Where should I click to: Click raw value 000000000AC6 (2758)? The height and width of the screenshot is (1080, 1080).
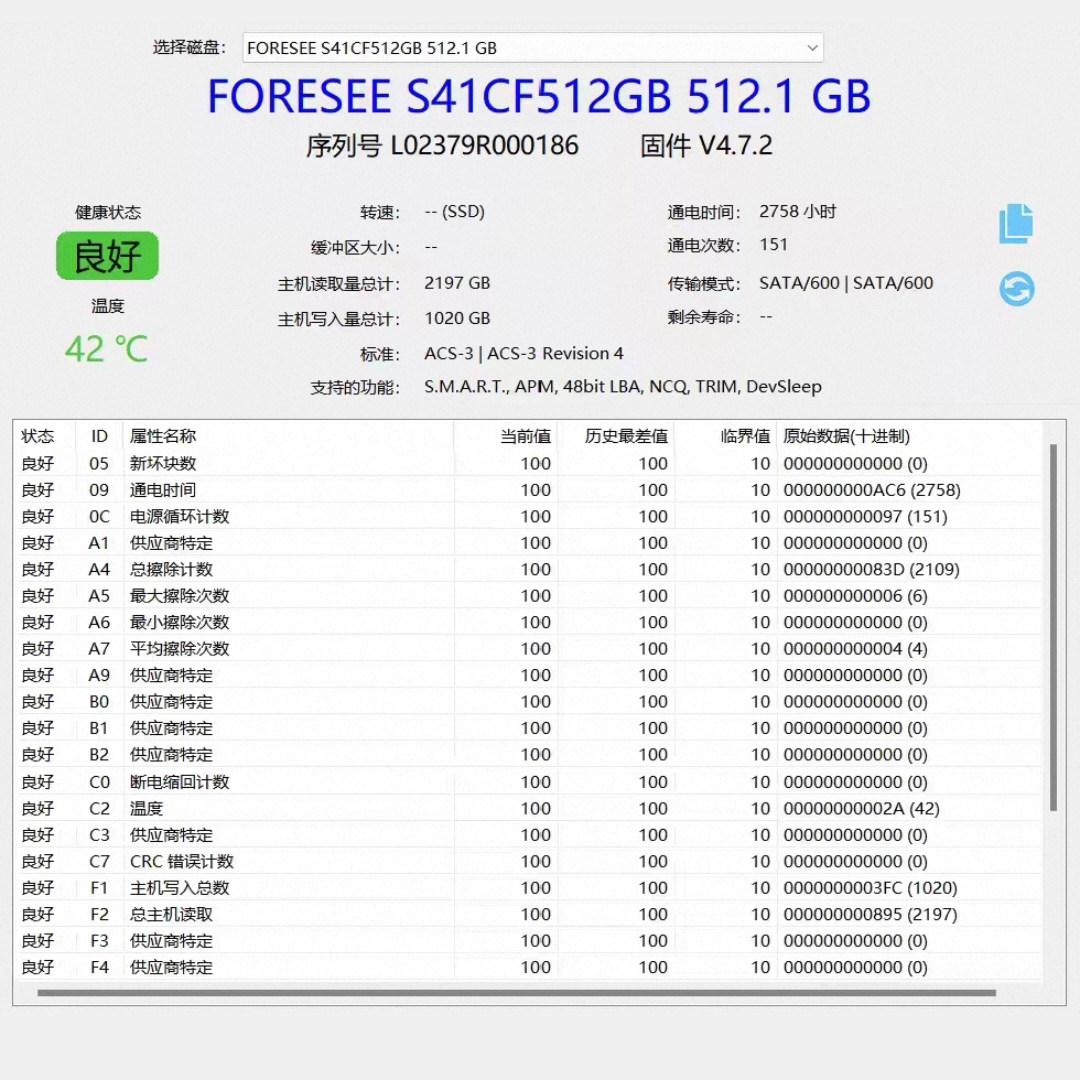click(871, 490)
